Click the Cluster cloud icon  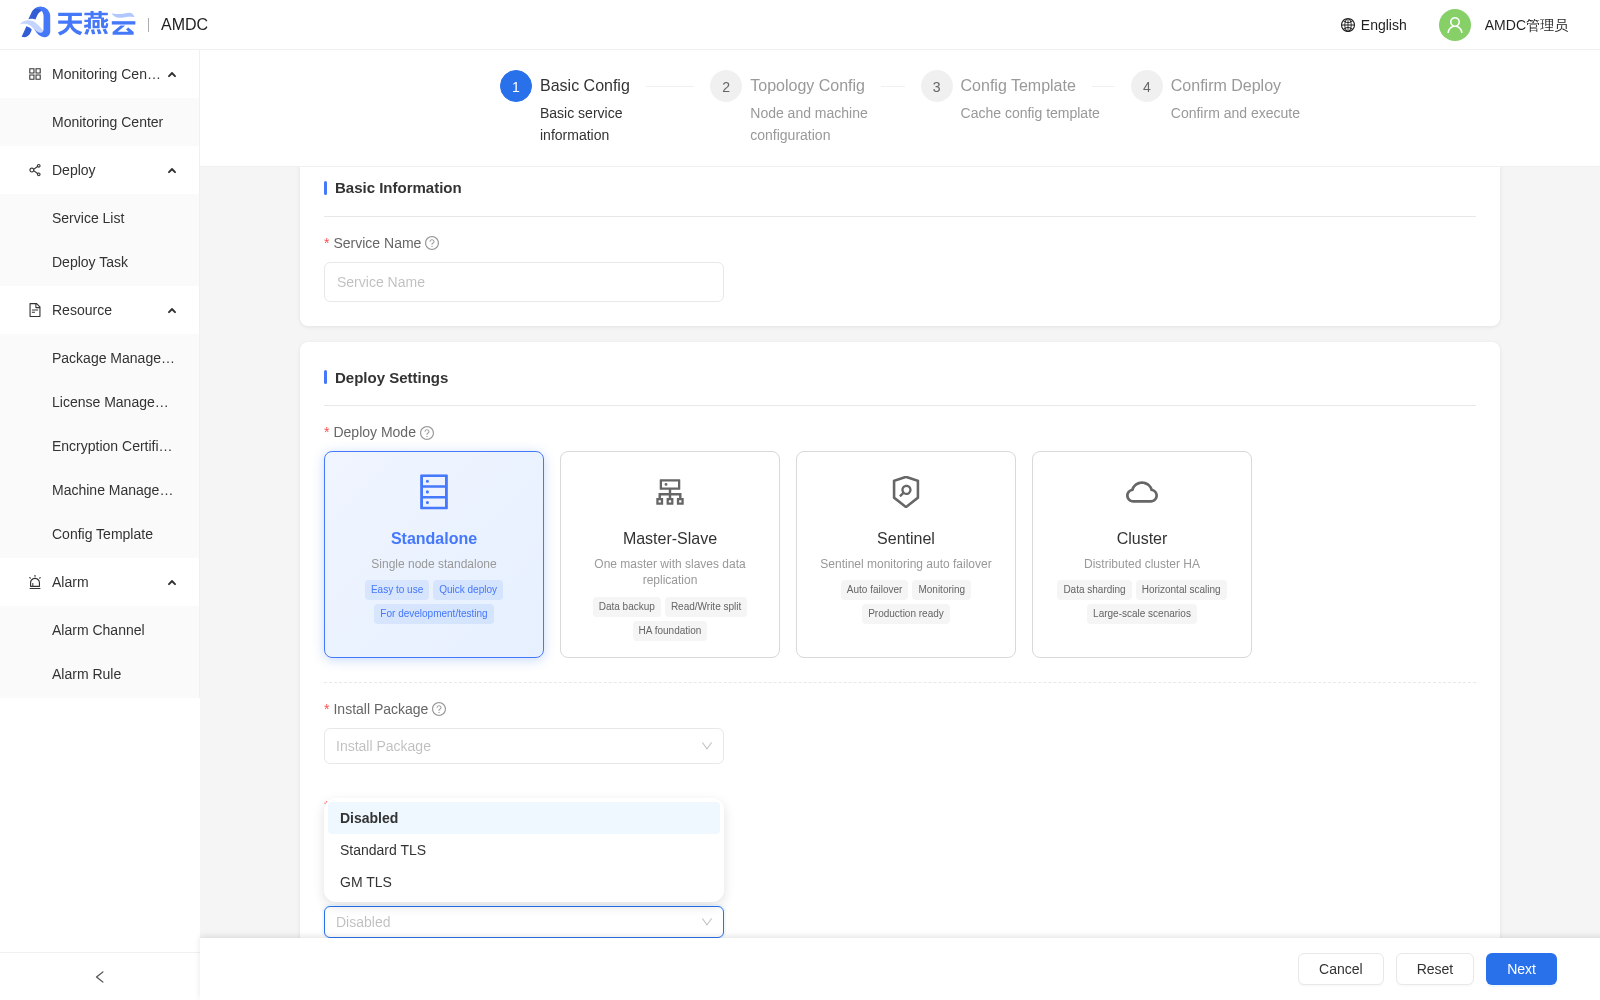click(x=1142, y=492)
